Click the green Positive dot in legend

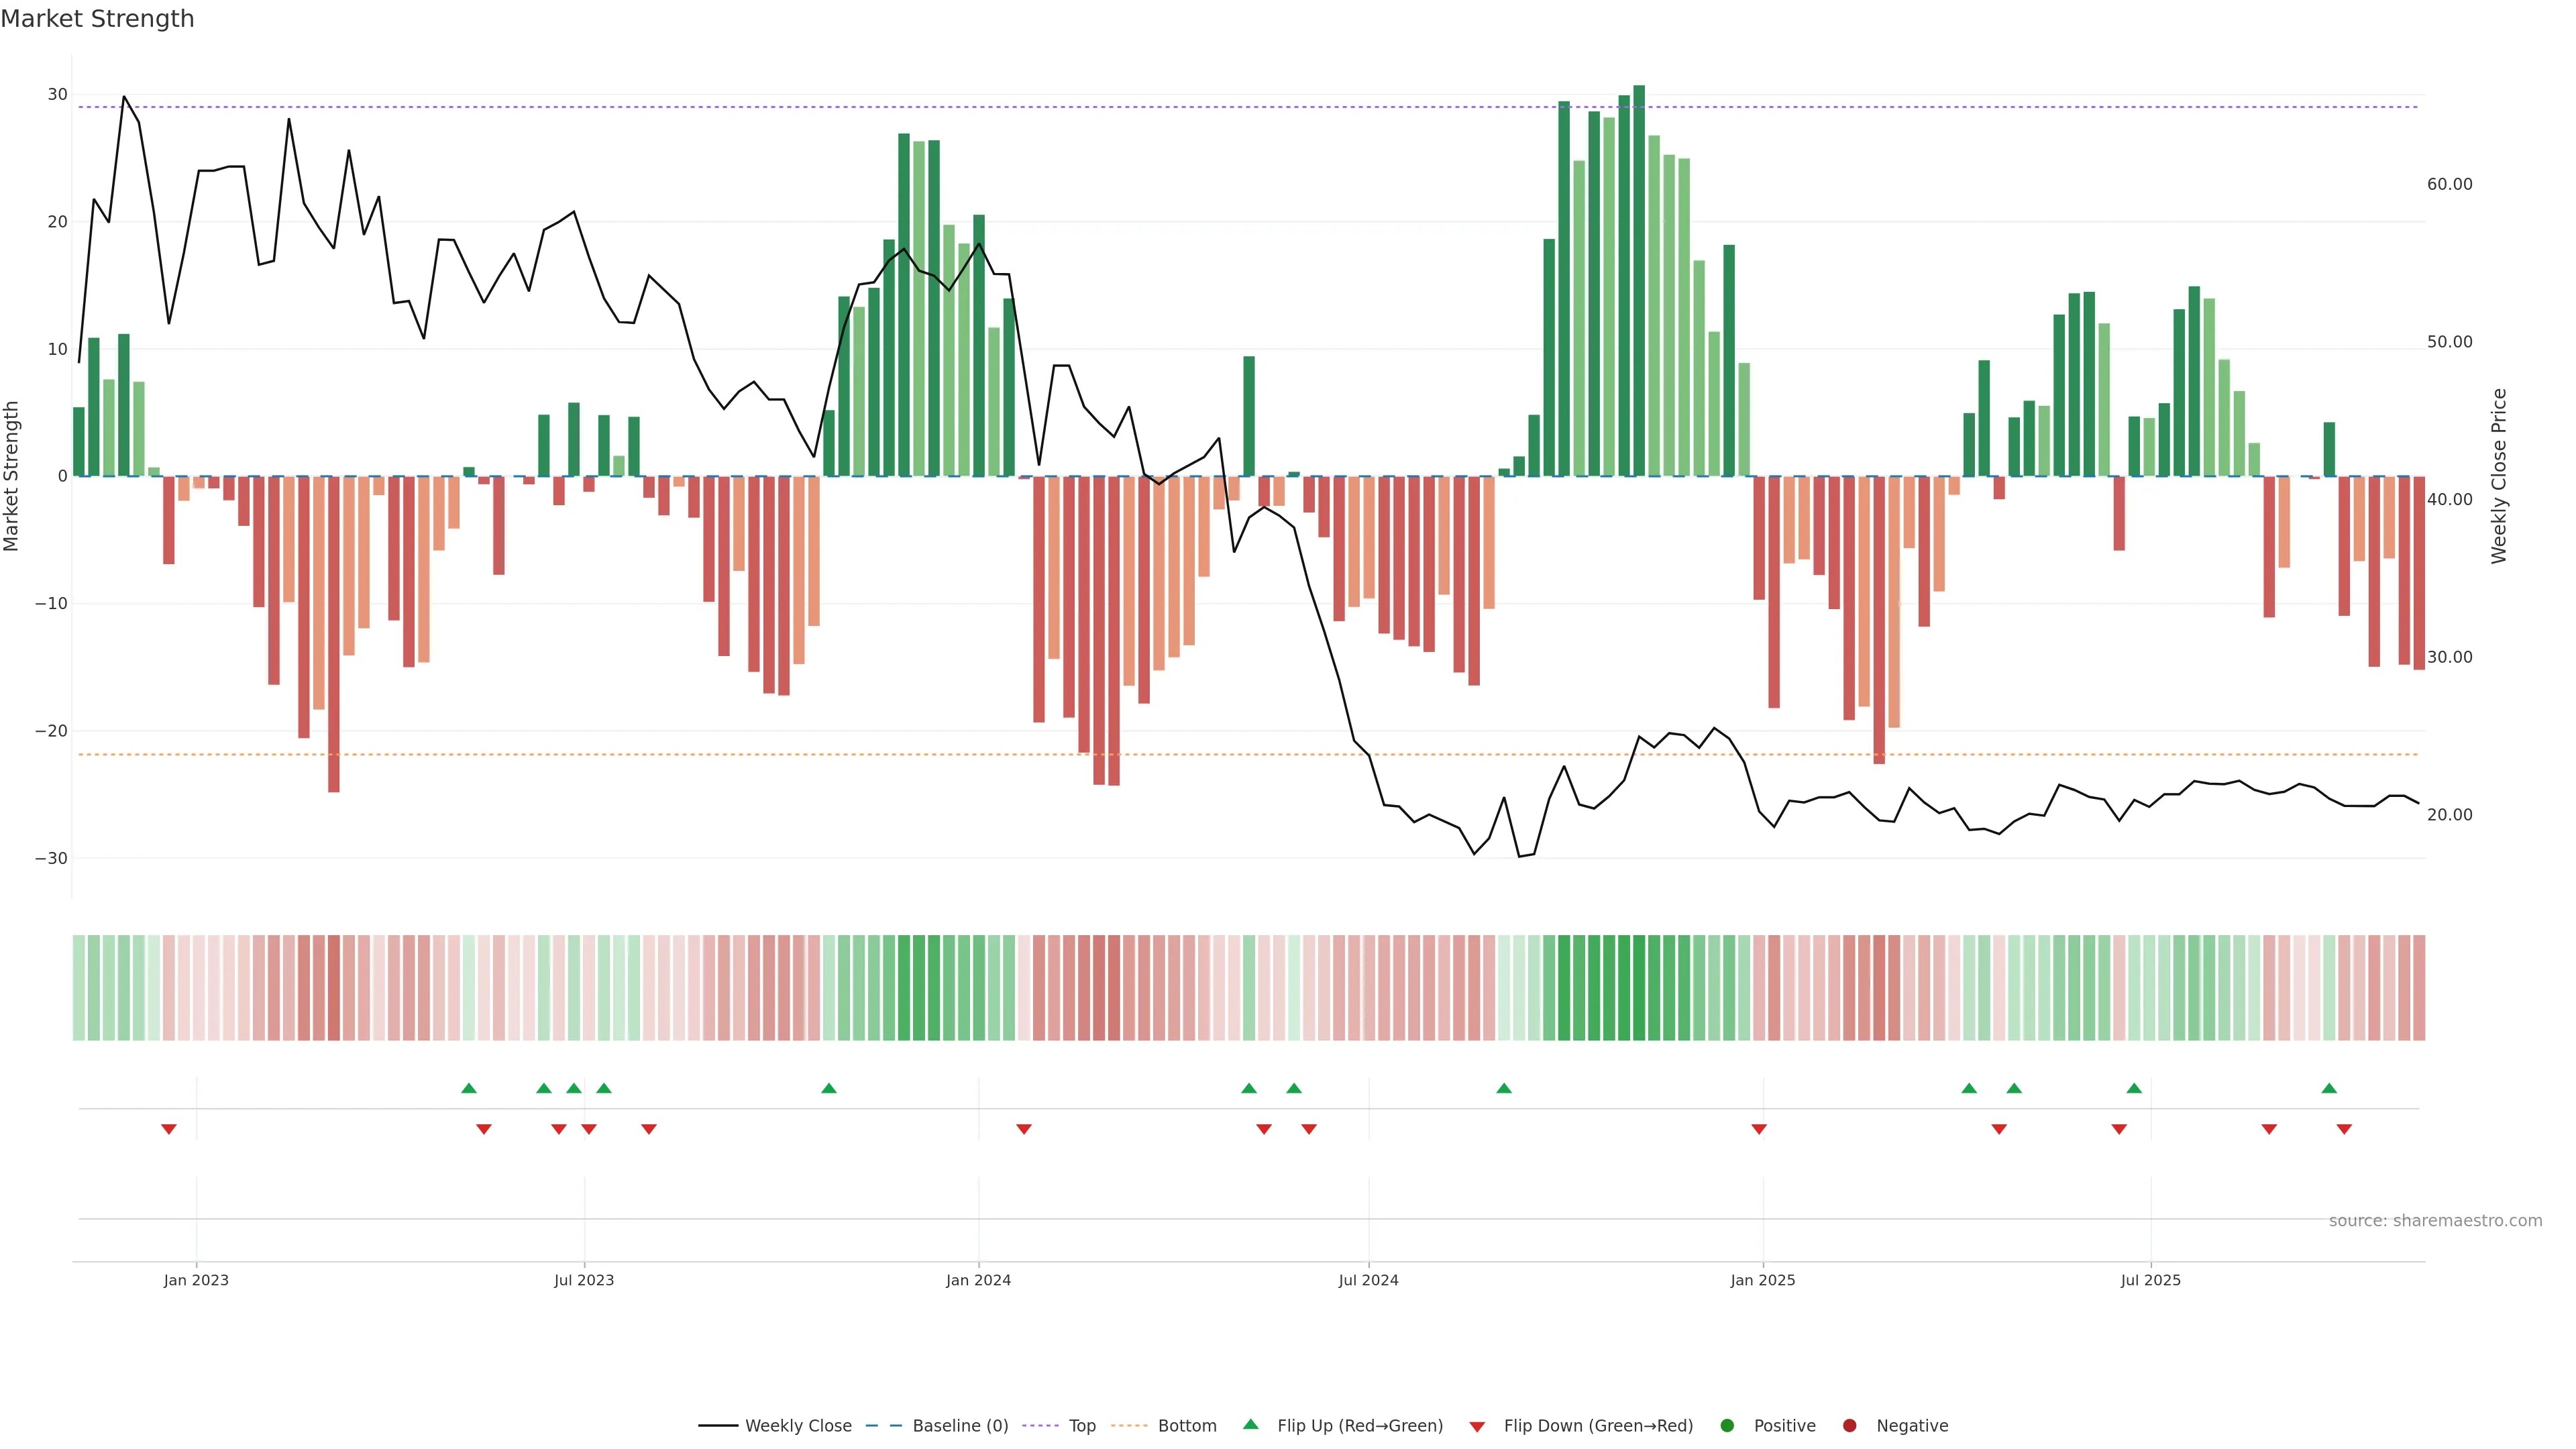(x=1727, y=1426)
